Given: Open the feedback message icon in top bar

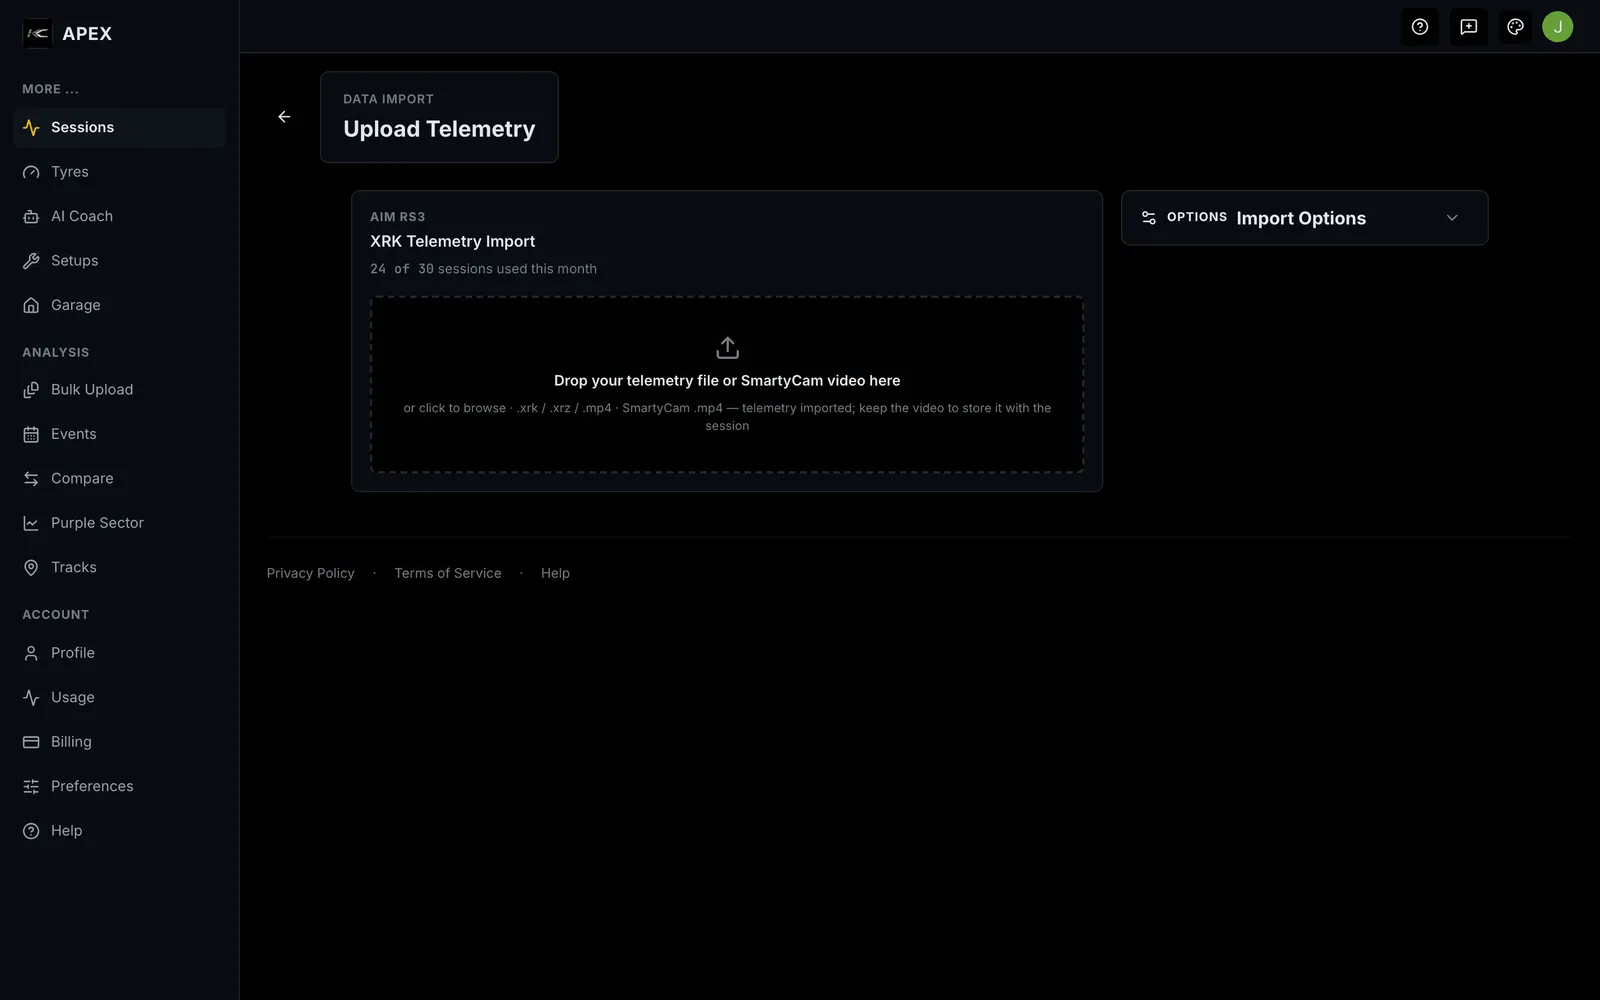Looking at the screenshot, I should click(1468, 27).
